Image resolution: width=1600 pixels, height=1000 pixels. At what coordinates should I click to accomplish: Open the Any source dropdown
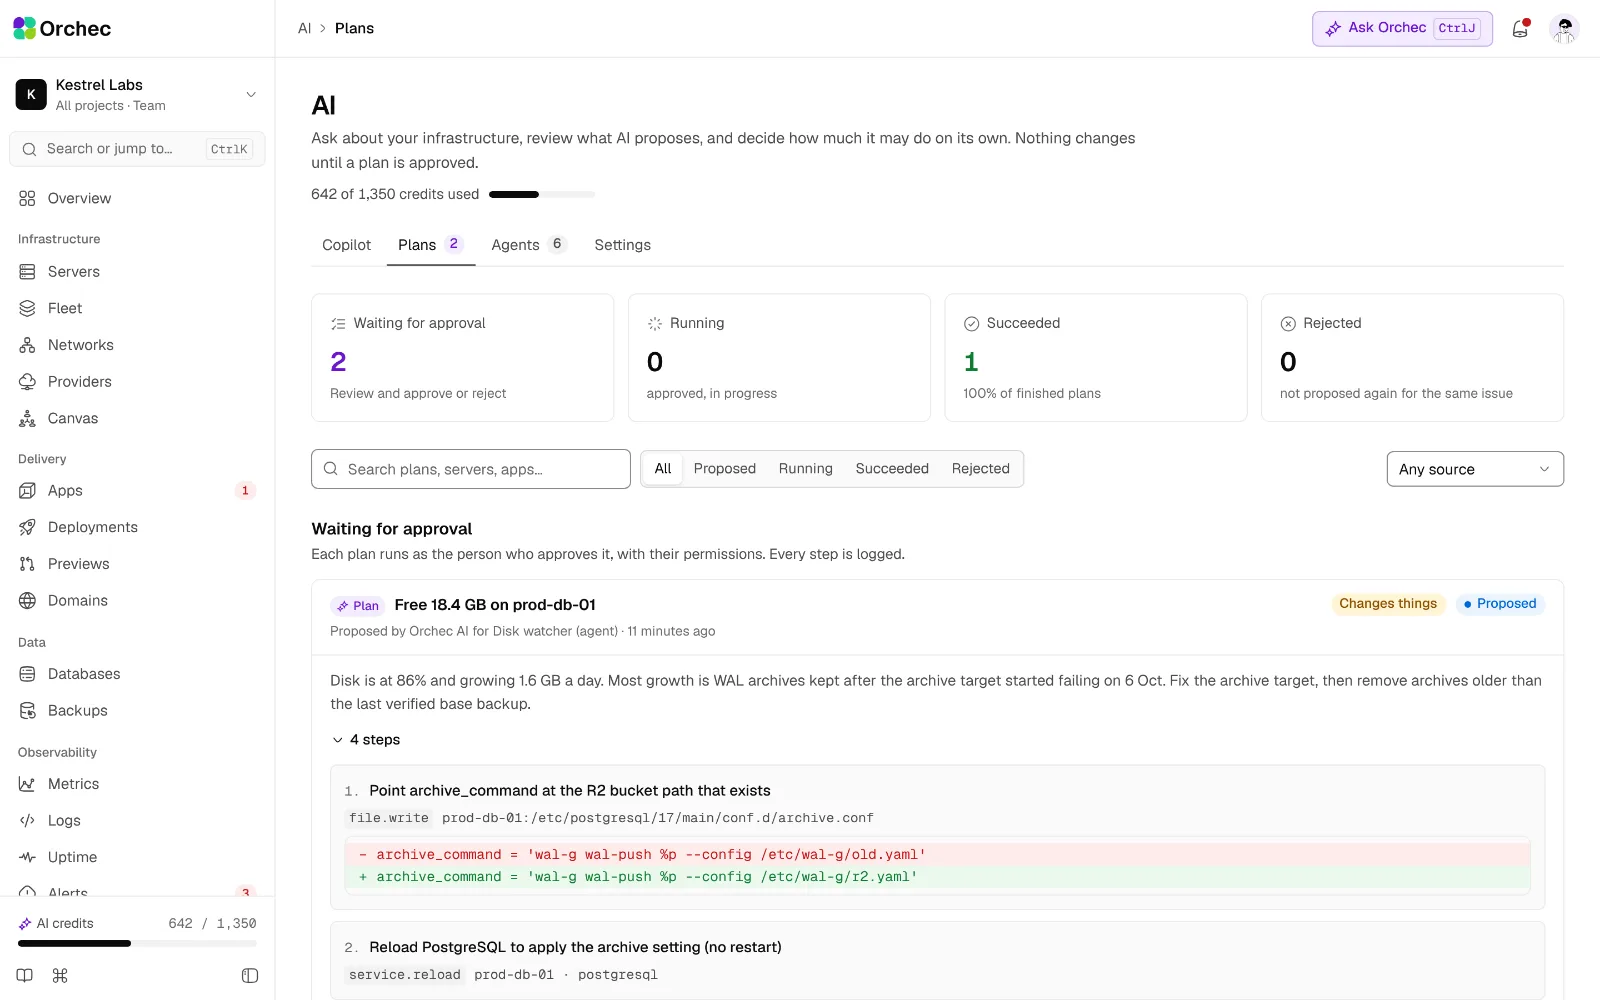1475,469
